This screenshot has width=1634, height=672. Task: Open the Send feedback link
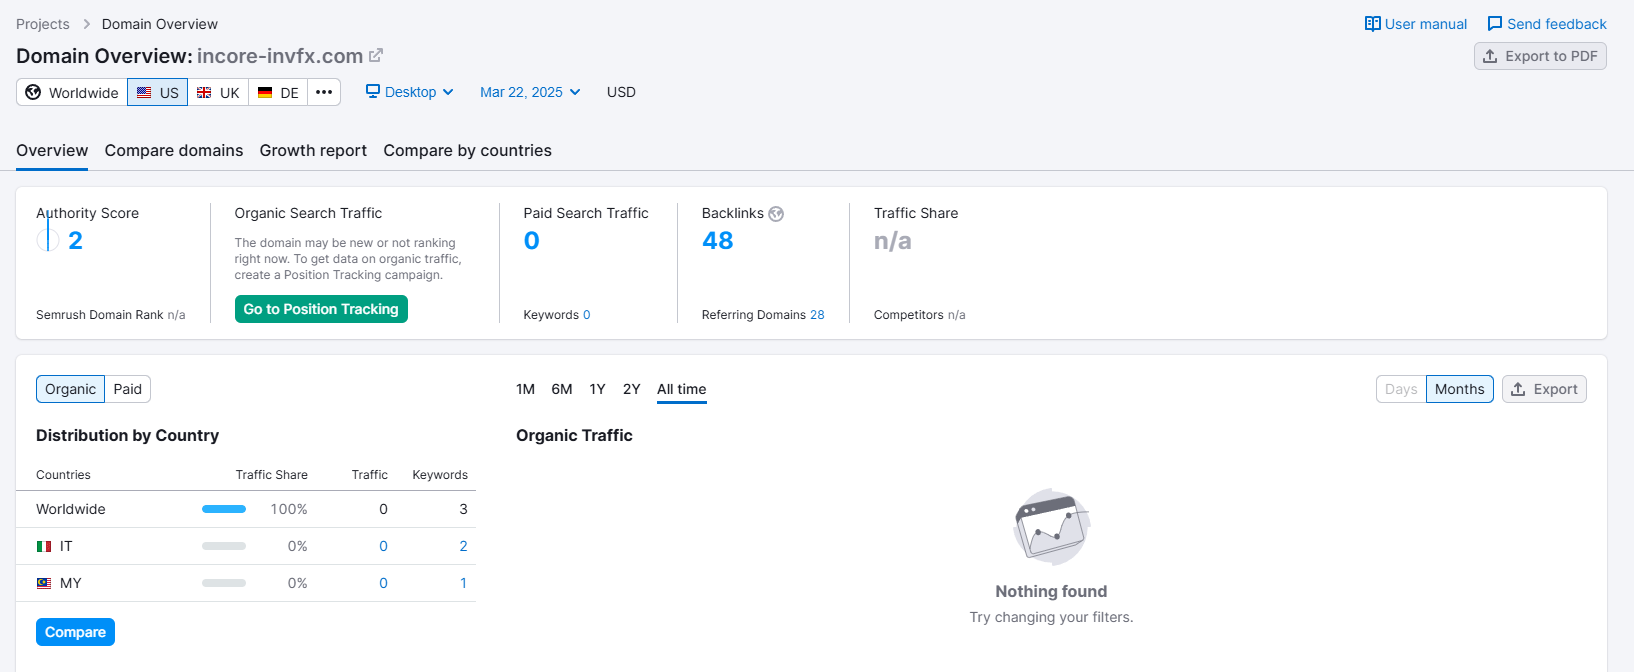[1547, 24]
